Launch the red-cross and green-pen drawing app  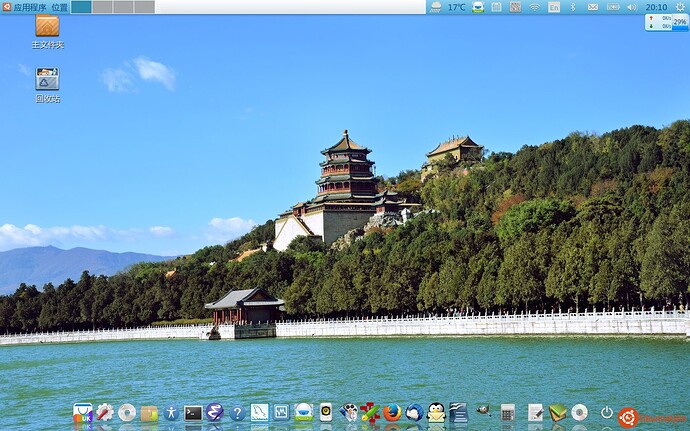tap(370, 413)
